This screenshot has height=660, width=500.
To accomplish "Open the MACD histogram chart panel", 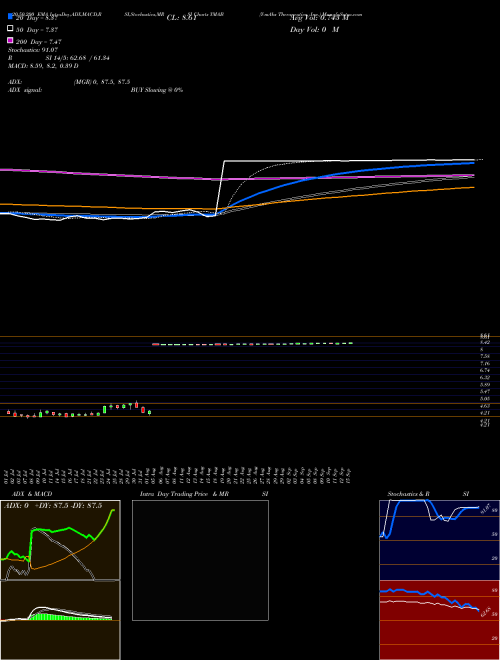I will click(x=60, y=620).
